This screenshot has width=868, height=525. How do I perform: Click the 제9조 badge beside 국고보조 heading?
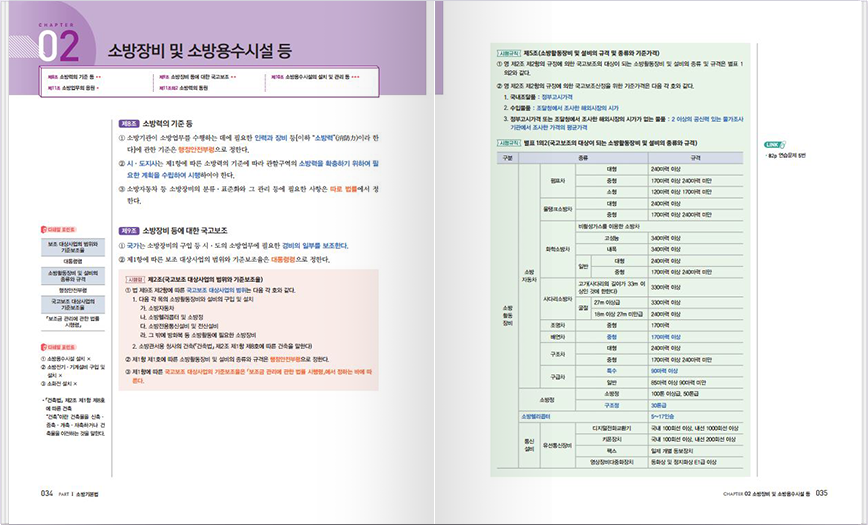(128, 228)
